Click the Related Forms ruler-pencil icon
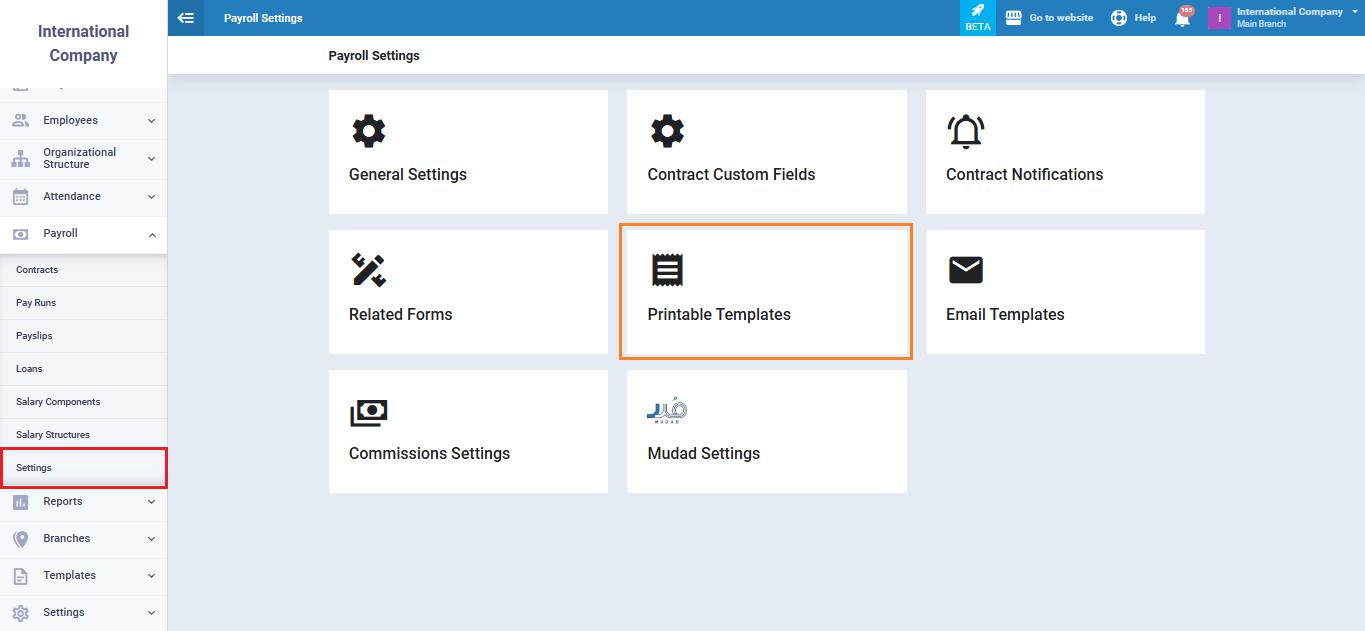The image size is (1365, 631). 368,270
